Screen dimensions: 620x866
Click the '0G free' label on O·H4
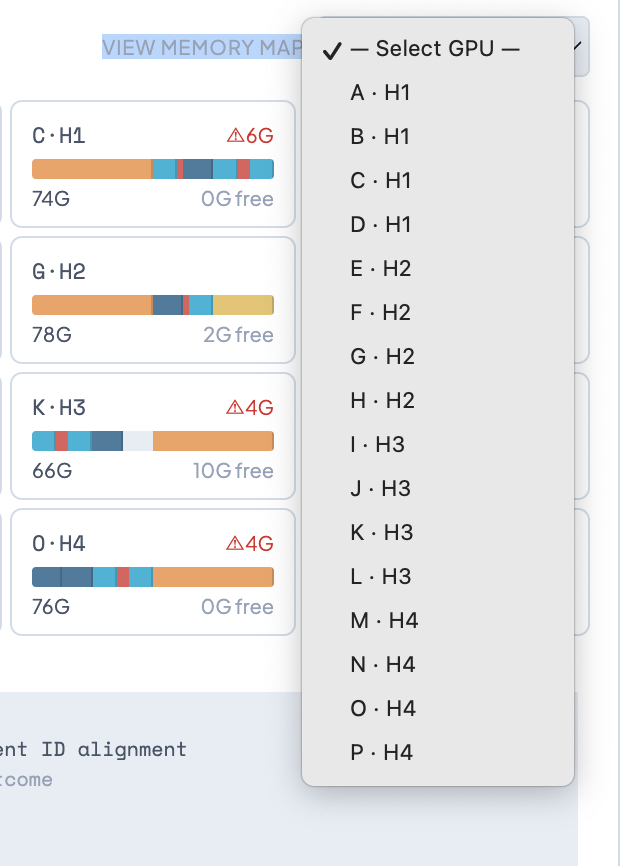[237, 607]
